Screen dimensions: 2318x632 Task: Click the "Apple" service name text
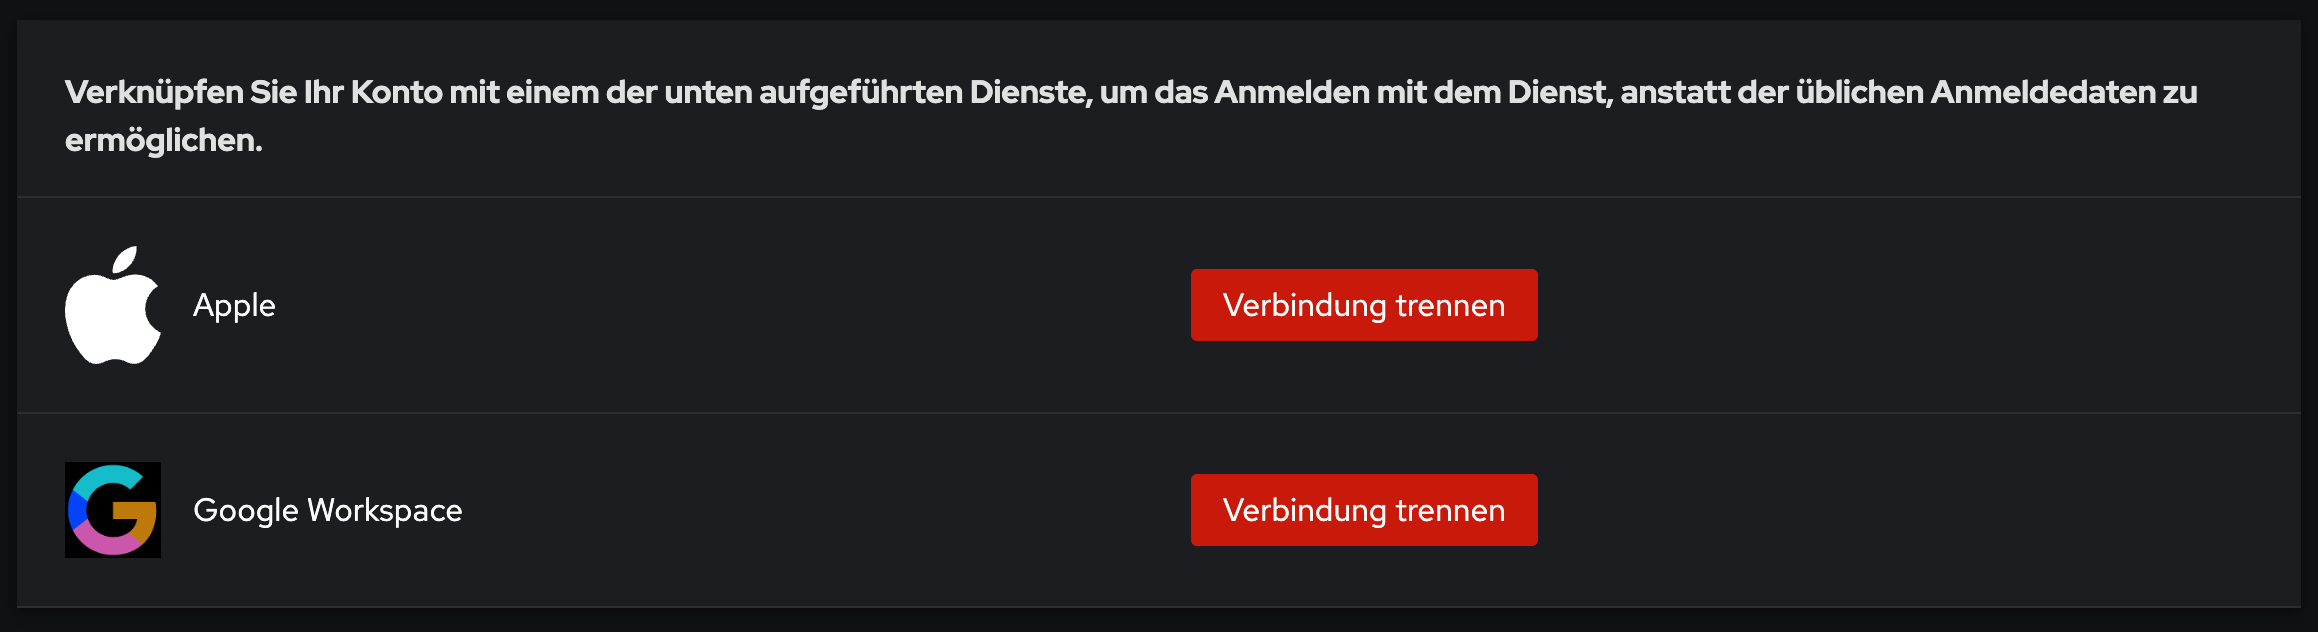point(234,305)
